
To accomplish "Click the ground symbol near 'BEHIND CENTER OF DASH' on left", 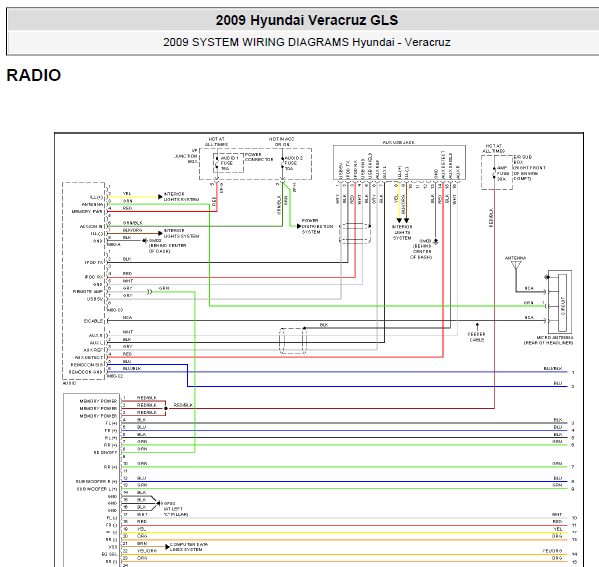I will (145, 240).
